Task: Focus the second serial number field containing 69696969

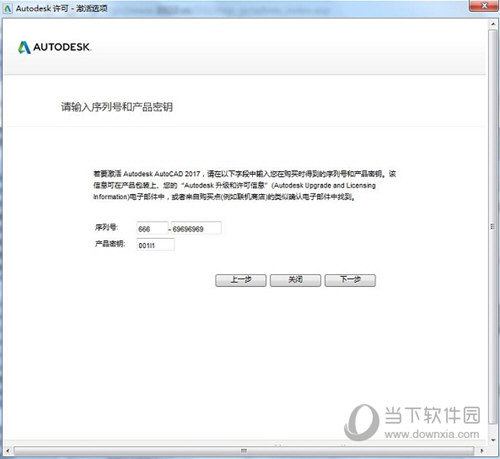Action: tap(196, 228)
